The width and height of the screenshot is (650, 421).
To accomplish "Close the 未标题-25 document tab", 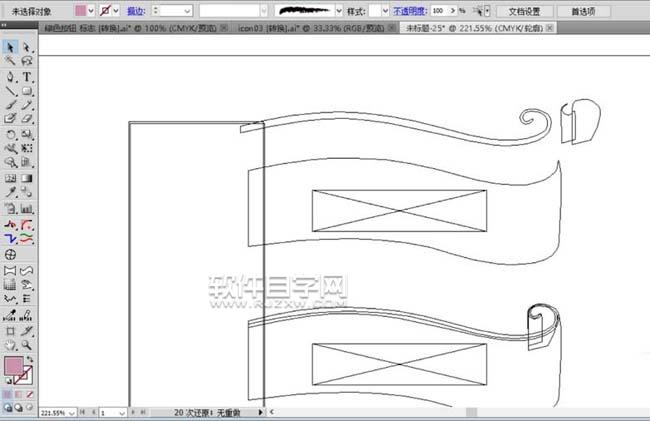I will 550,28.
